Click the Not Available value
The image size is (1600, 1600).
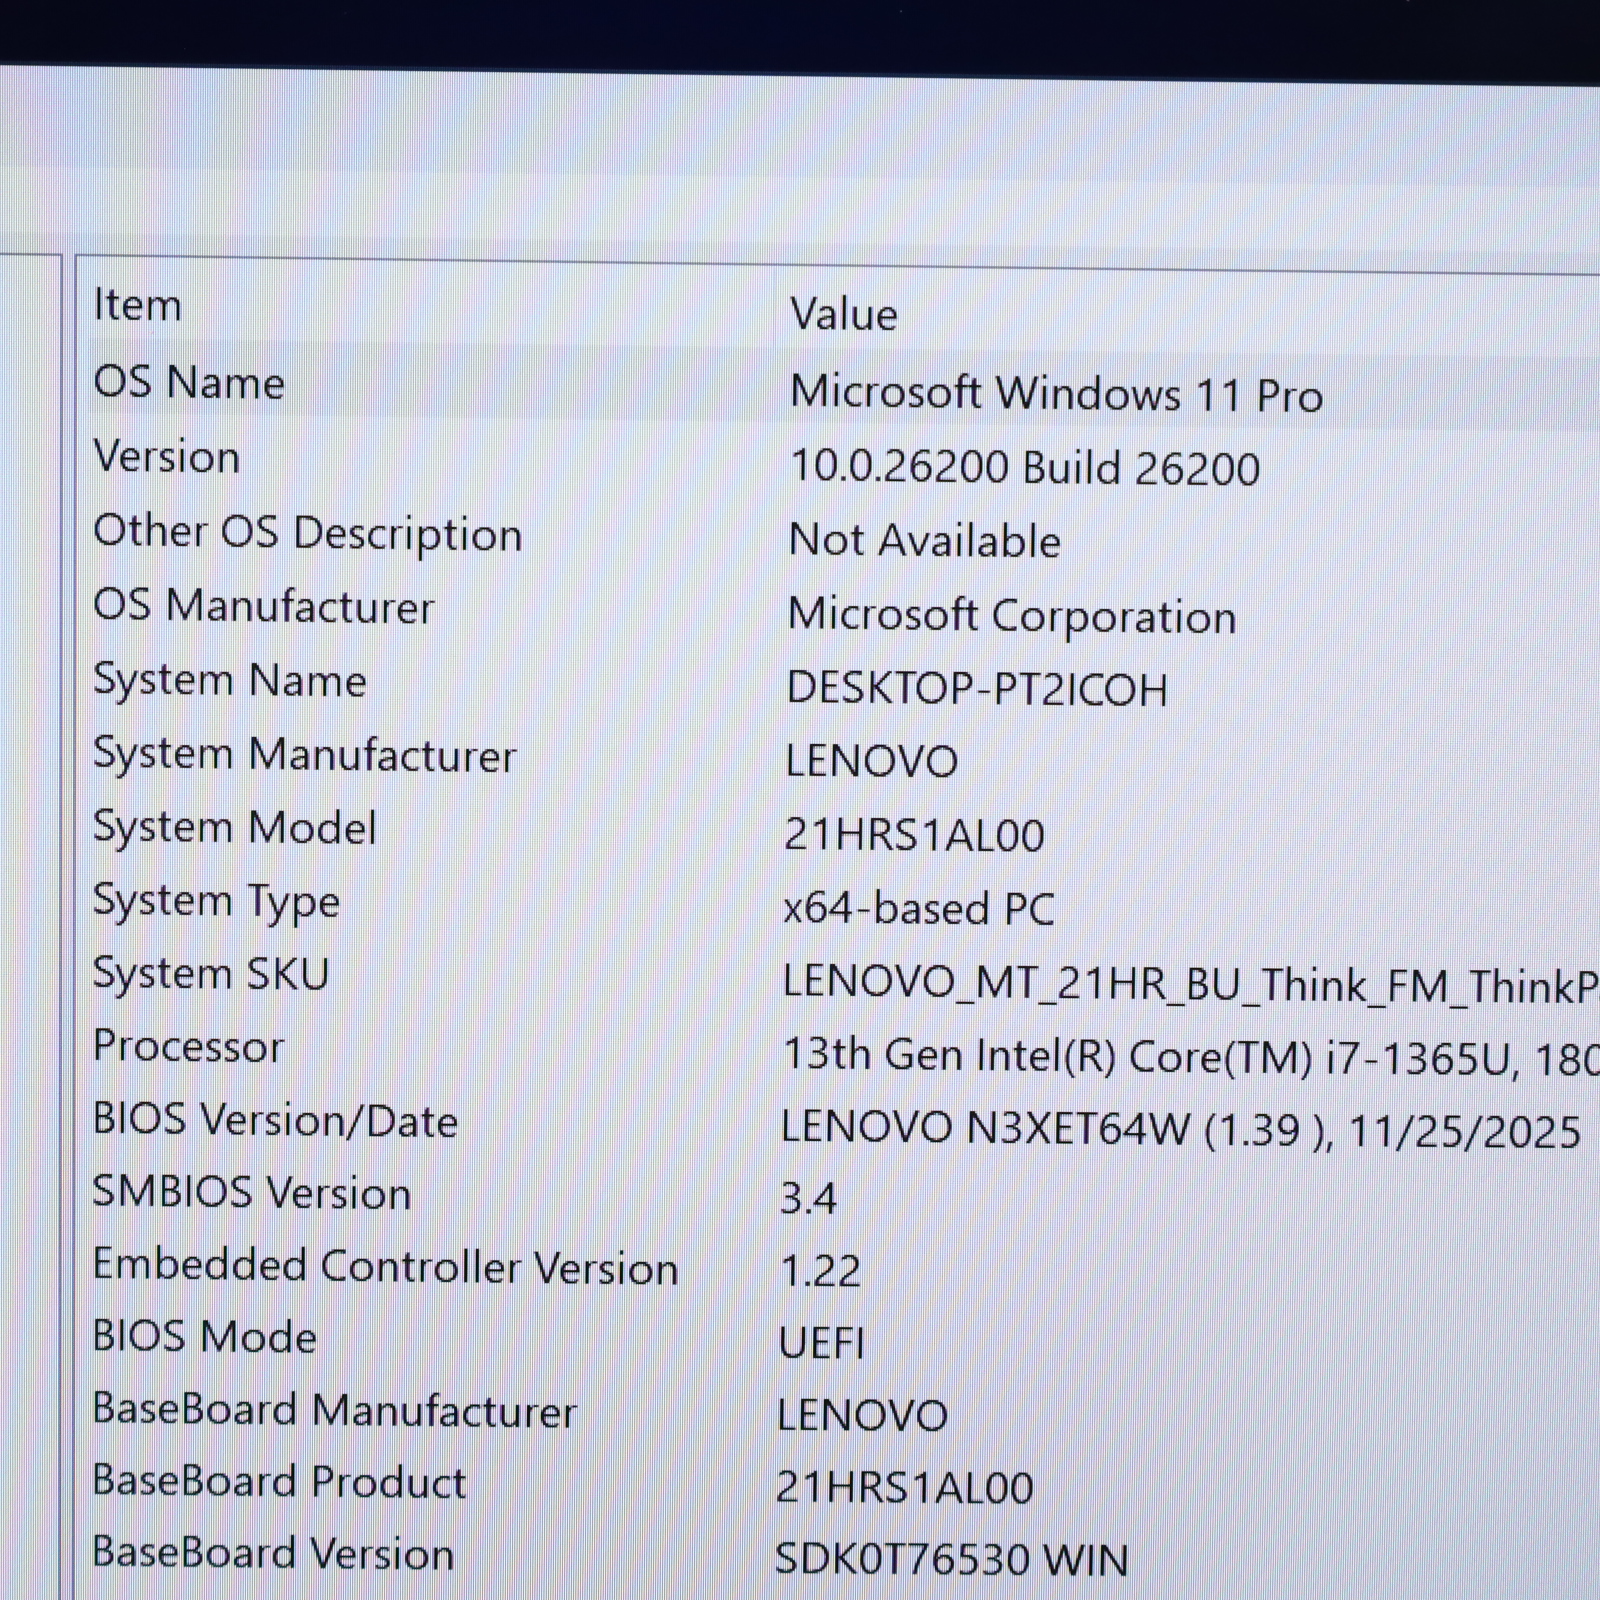[924, 540]
